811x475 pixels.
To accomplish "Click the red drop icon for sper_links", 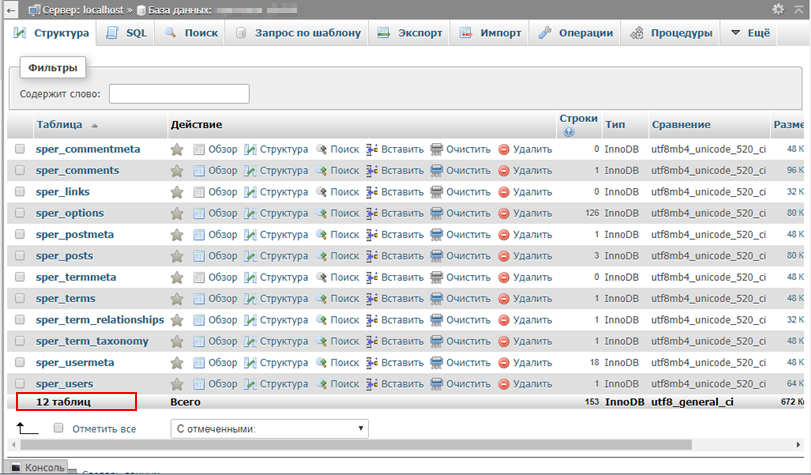I will pyautogui.click(x=504, y=192).
